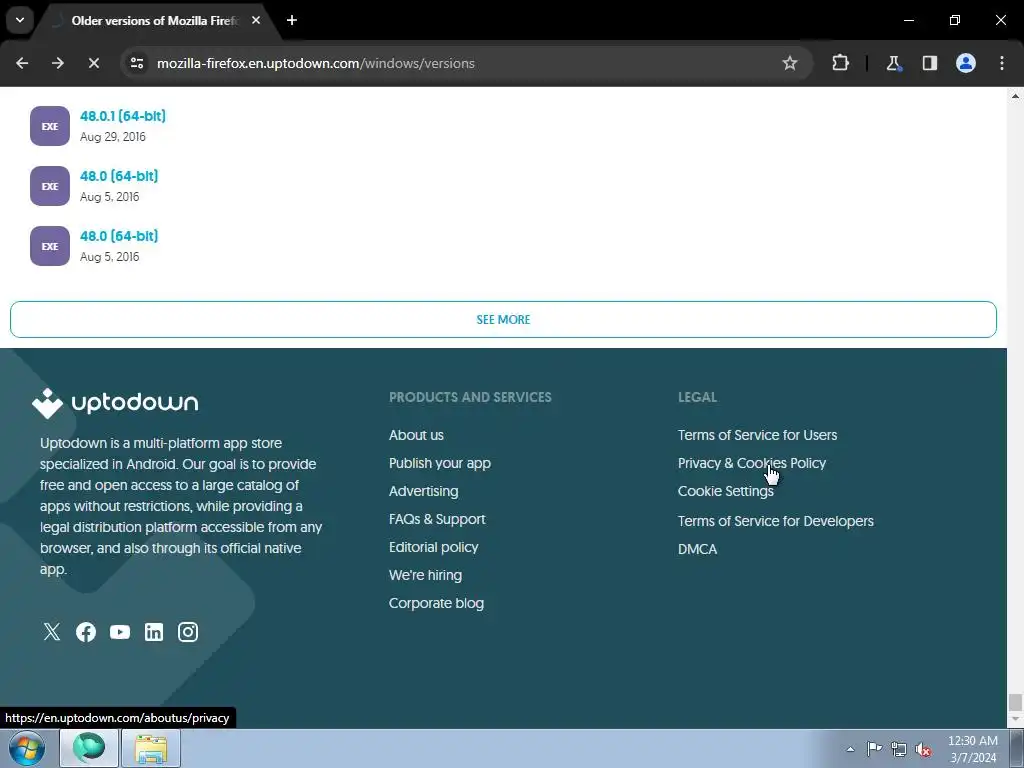
Task: Open the Action Center flag icon
Action: pos(874,749)
